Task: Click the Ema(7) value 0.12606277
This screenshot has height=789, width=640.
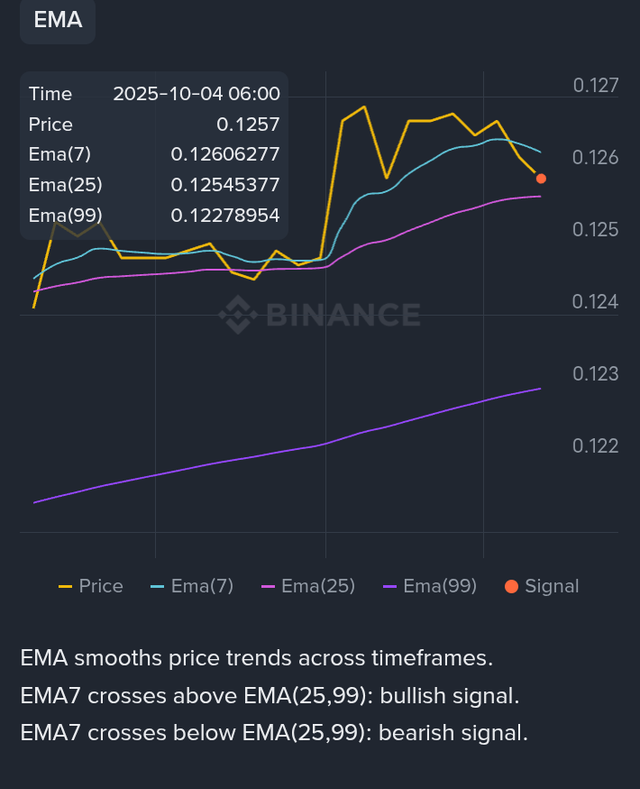Action: click(225, 154)
